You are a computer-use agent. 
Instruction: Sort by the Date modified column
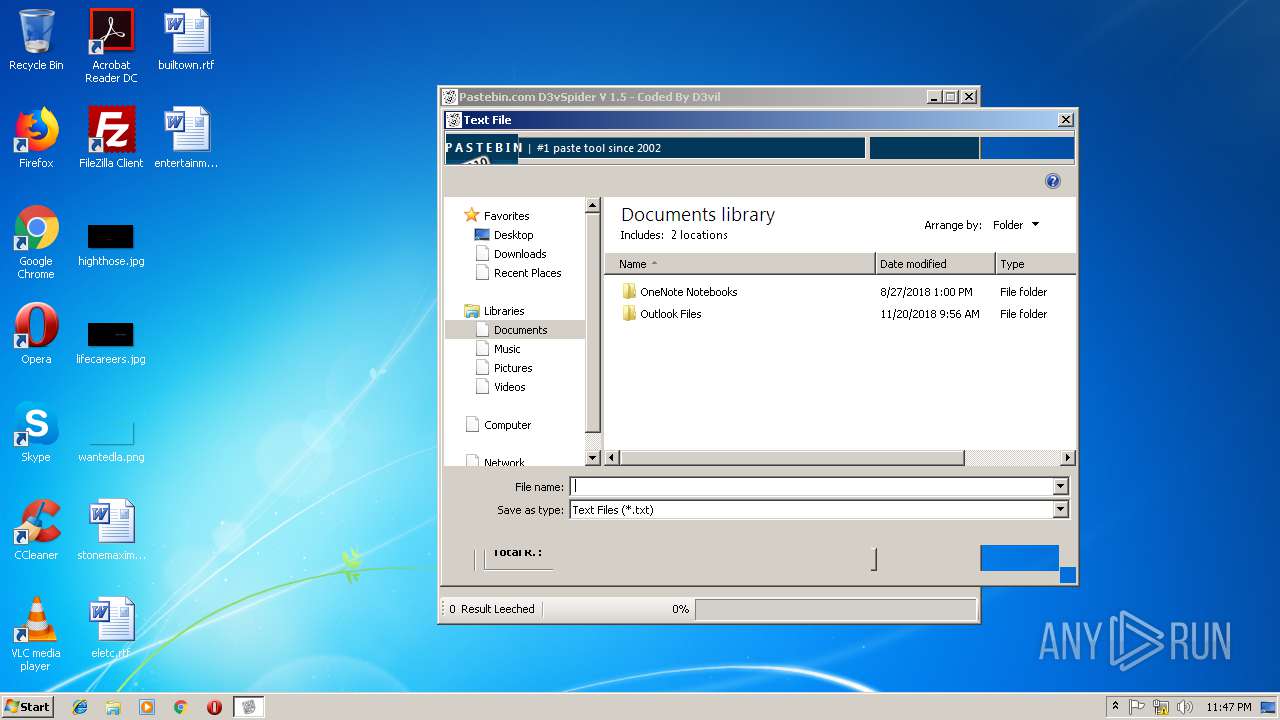pyautogui.click(x=935, y=264)
